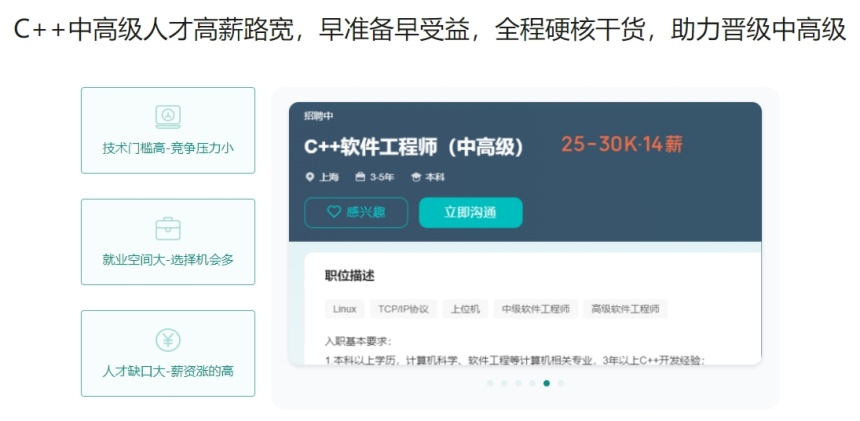
Task: Open the C++软件工程师（中高级） job title
Action: (414, 147)
